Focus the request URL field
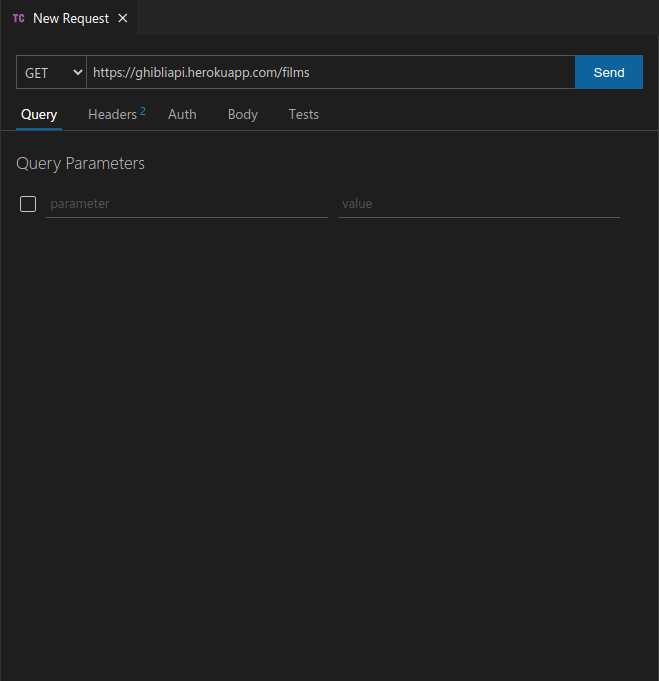 331,72
